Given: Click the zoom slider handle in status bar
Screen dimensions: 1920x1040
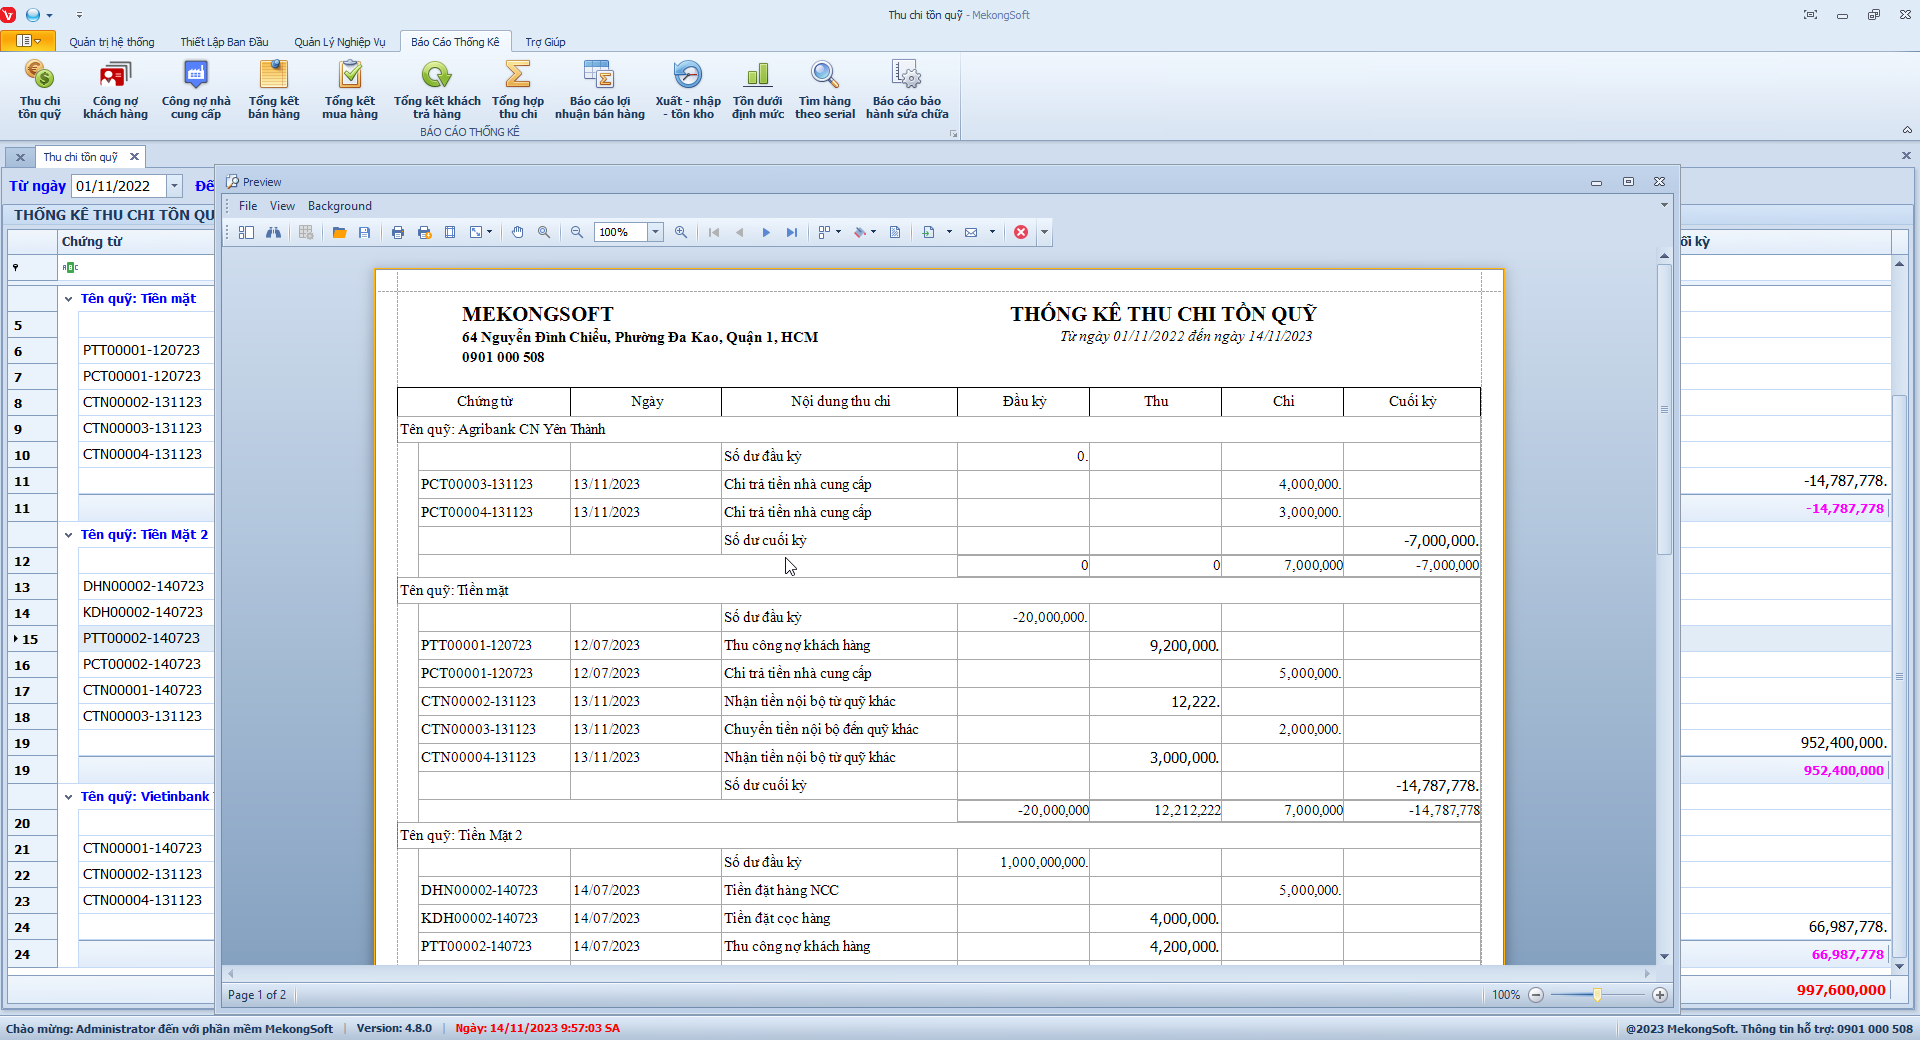Looking at the screenshot, I should pyautogui.click(x=1597, y=995).
